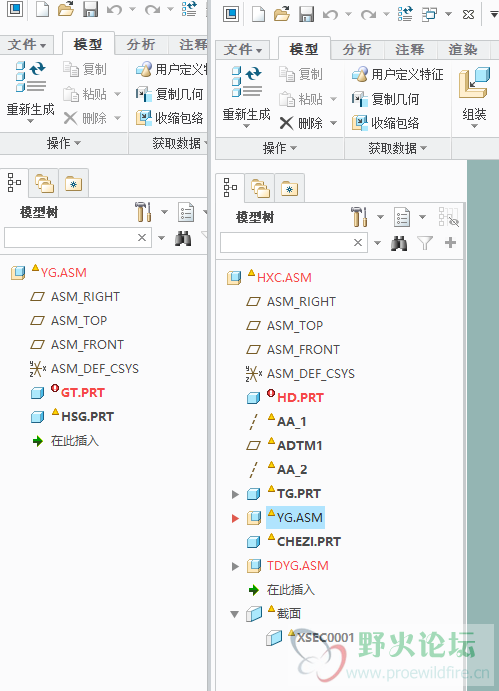Click binoculars find icon in right tree
This screenshot has width=499, height=691.
tap(399, 243)
